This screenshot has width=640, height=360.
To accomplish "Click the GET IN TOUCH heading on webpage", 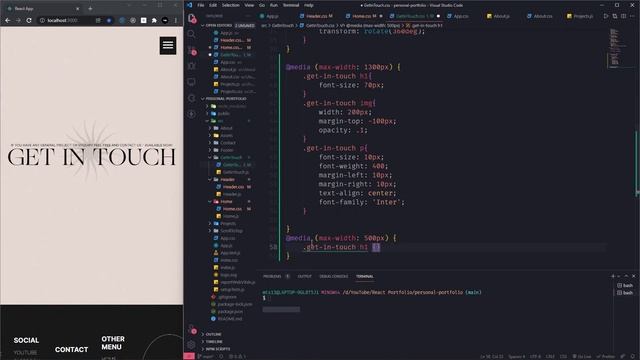I will click(91, 158).
